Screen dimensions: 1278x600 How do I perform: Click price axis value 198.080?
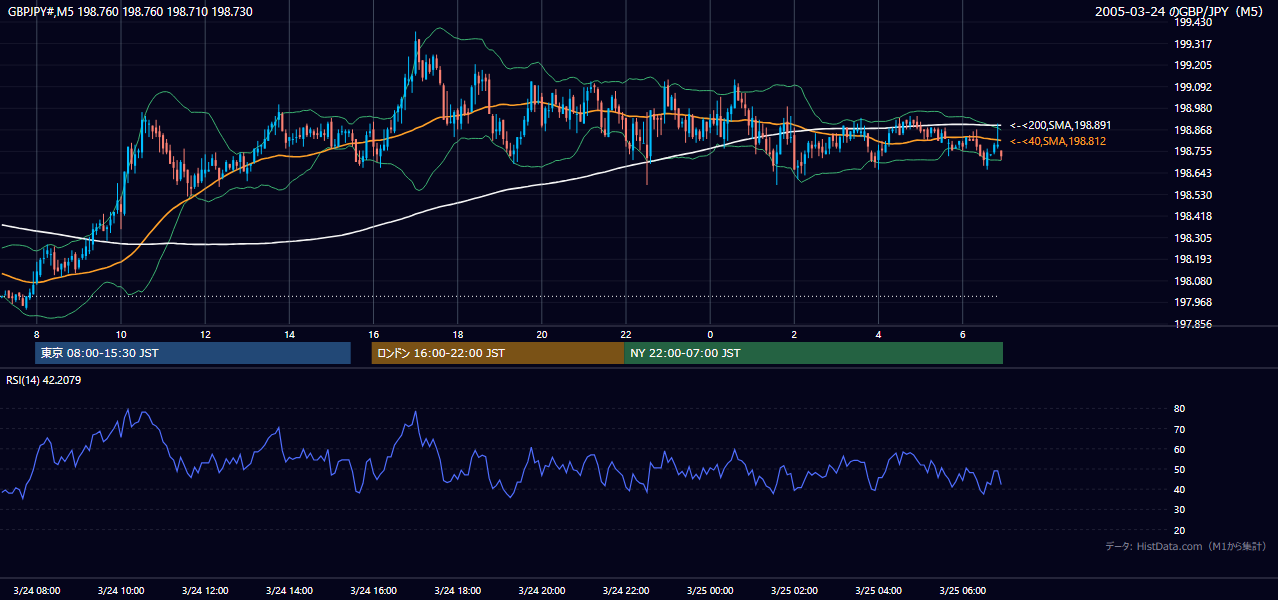click(x=1192, y=281)
